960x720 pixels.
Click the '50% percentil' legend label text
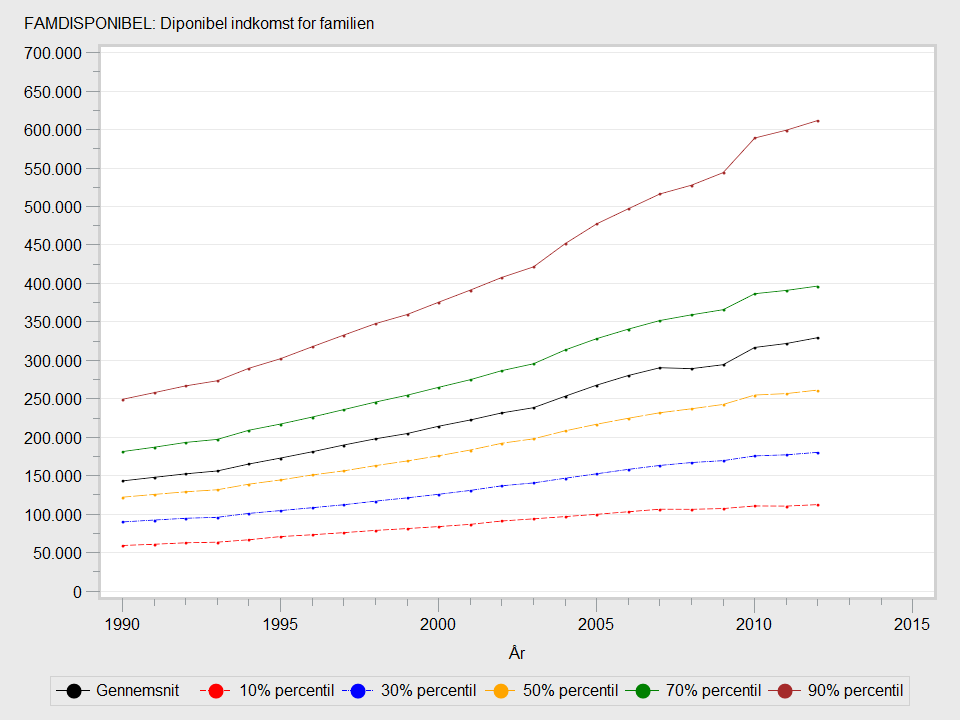570,690
